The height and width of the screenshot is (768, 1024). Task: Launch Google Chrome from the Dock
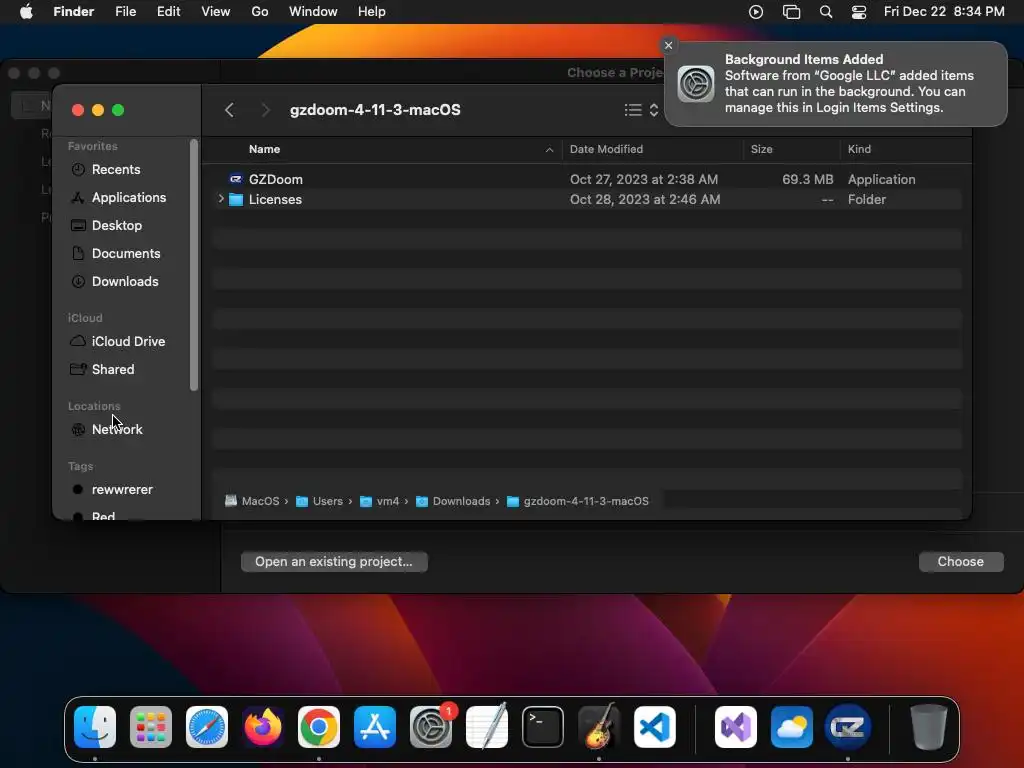click(319, 726)
